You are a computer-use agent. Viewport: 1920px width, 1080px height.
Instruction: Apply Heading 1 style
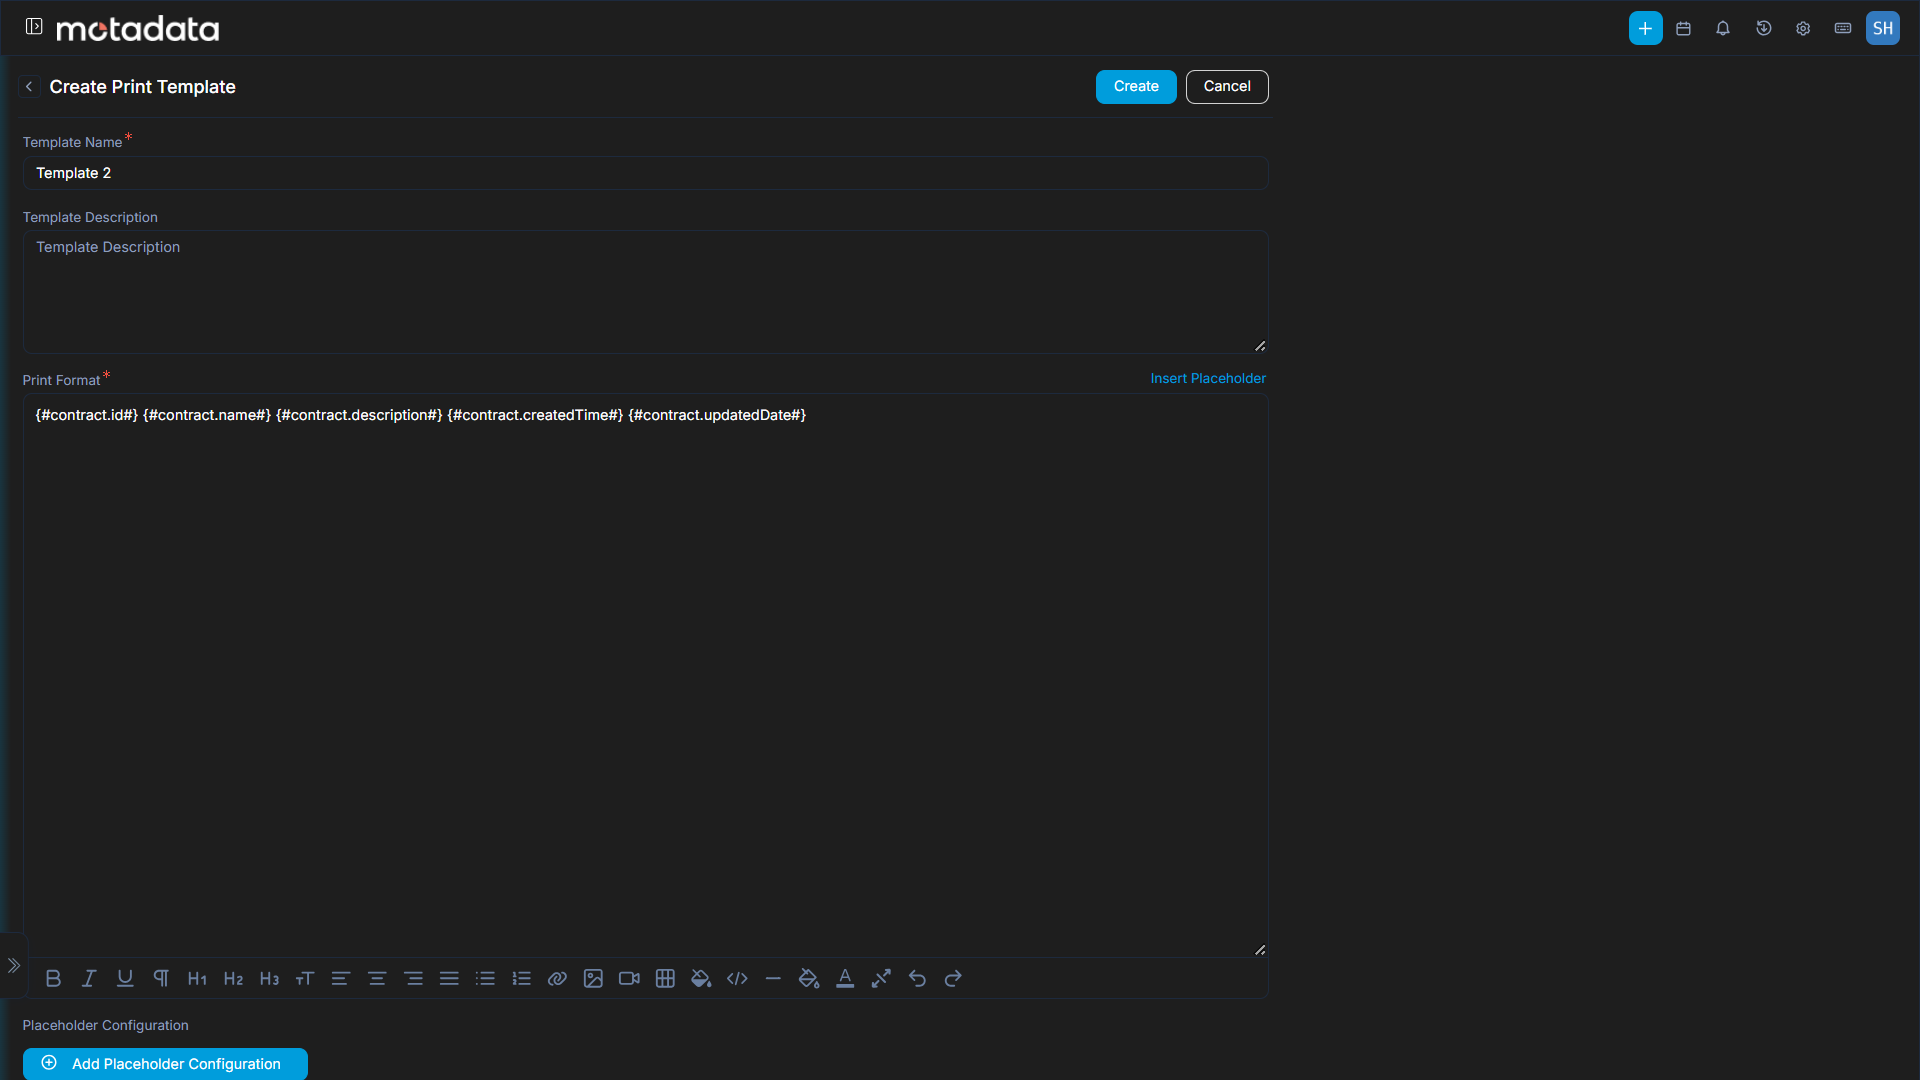[197, 979]
